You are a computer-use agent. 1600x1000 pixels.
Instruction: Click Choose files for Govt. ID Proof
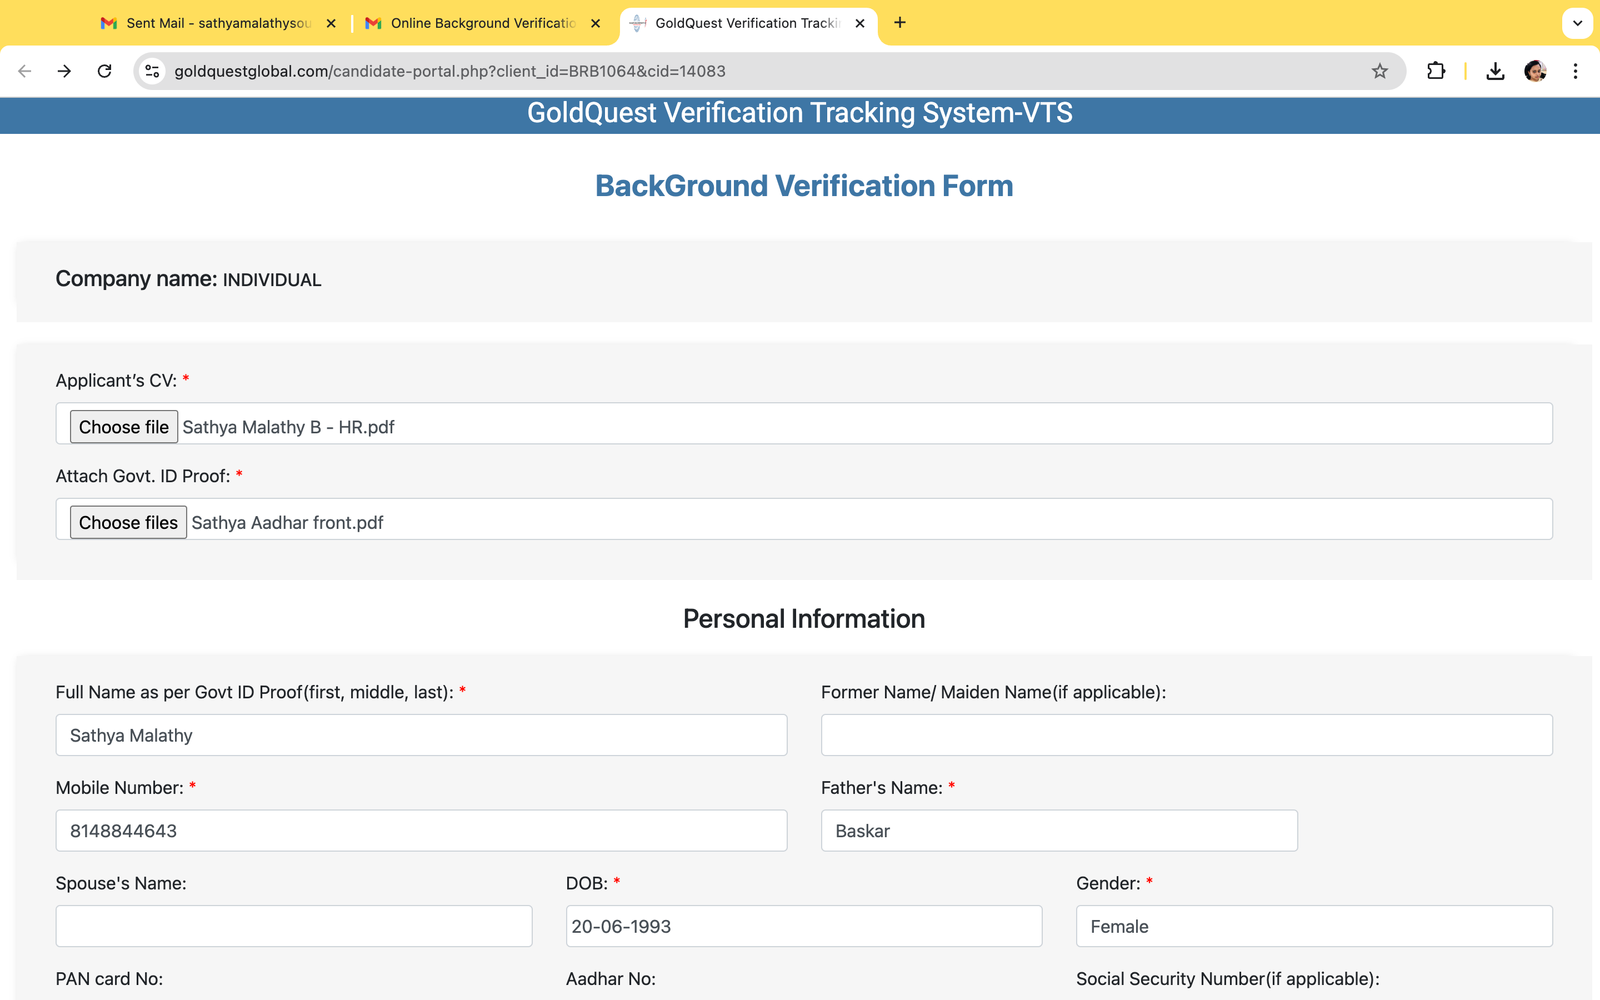(x=128, y=522)
